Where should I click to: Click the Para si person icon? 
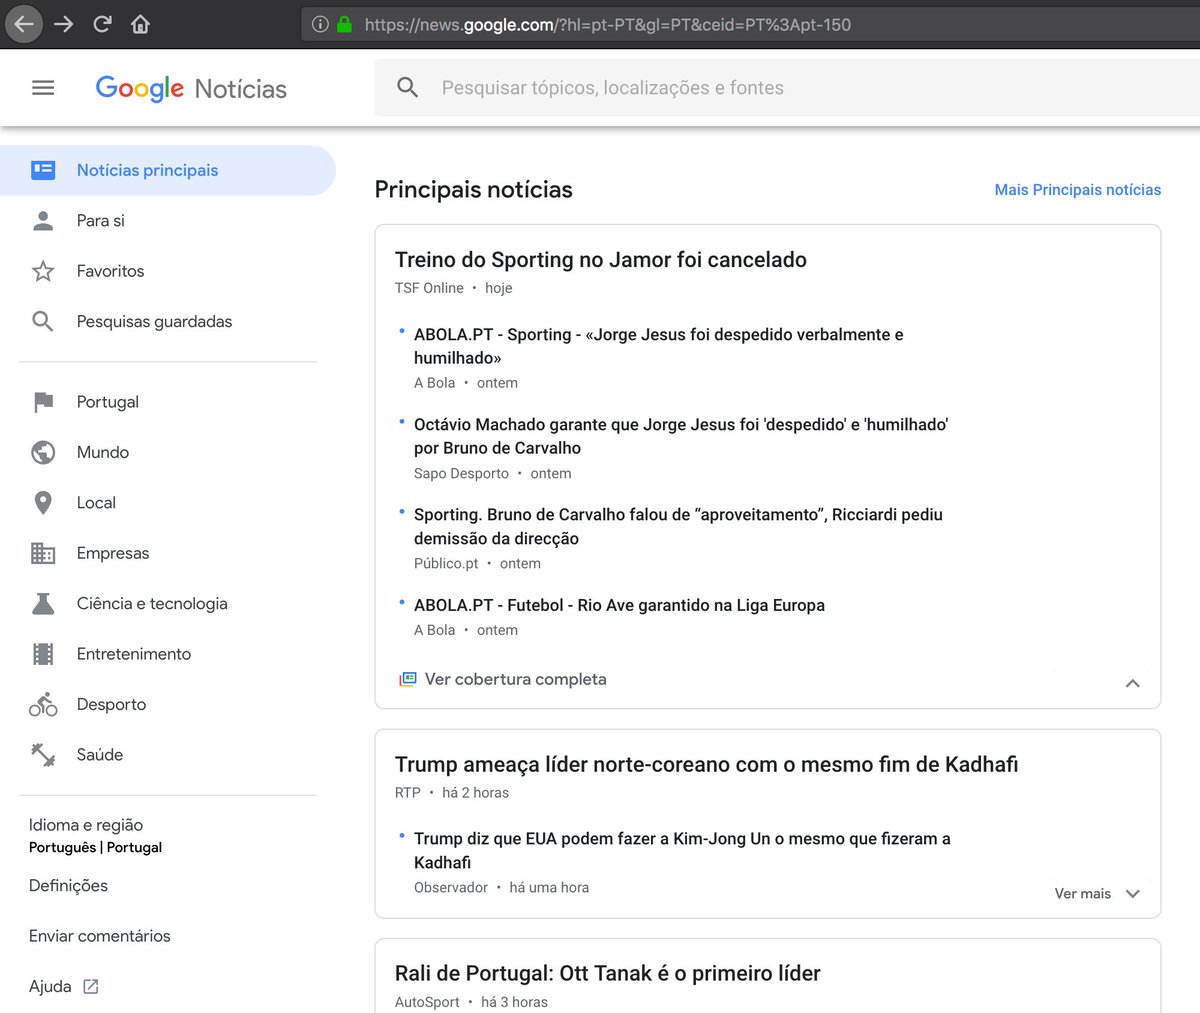click(43, 221)
